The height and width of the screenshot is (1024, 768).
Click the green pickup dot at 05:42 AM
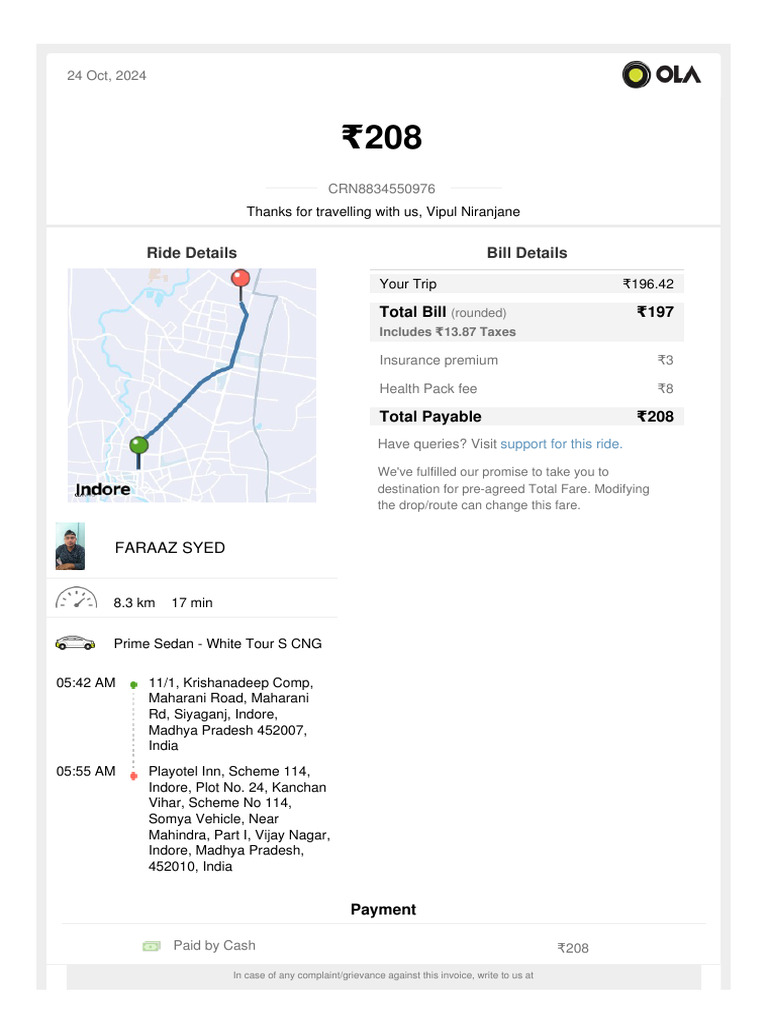click(x=134, y=685)
